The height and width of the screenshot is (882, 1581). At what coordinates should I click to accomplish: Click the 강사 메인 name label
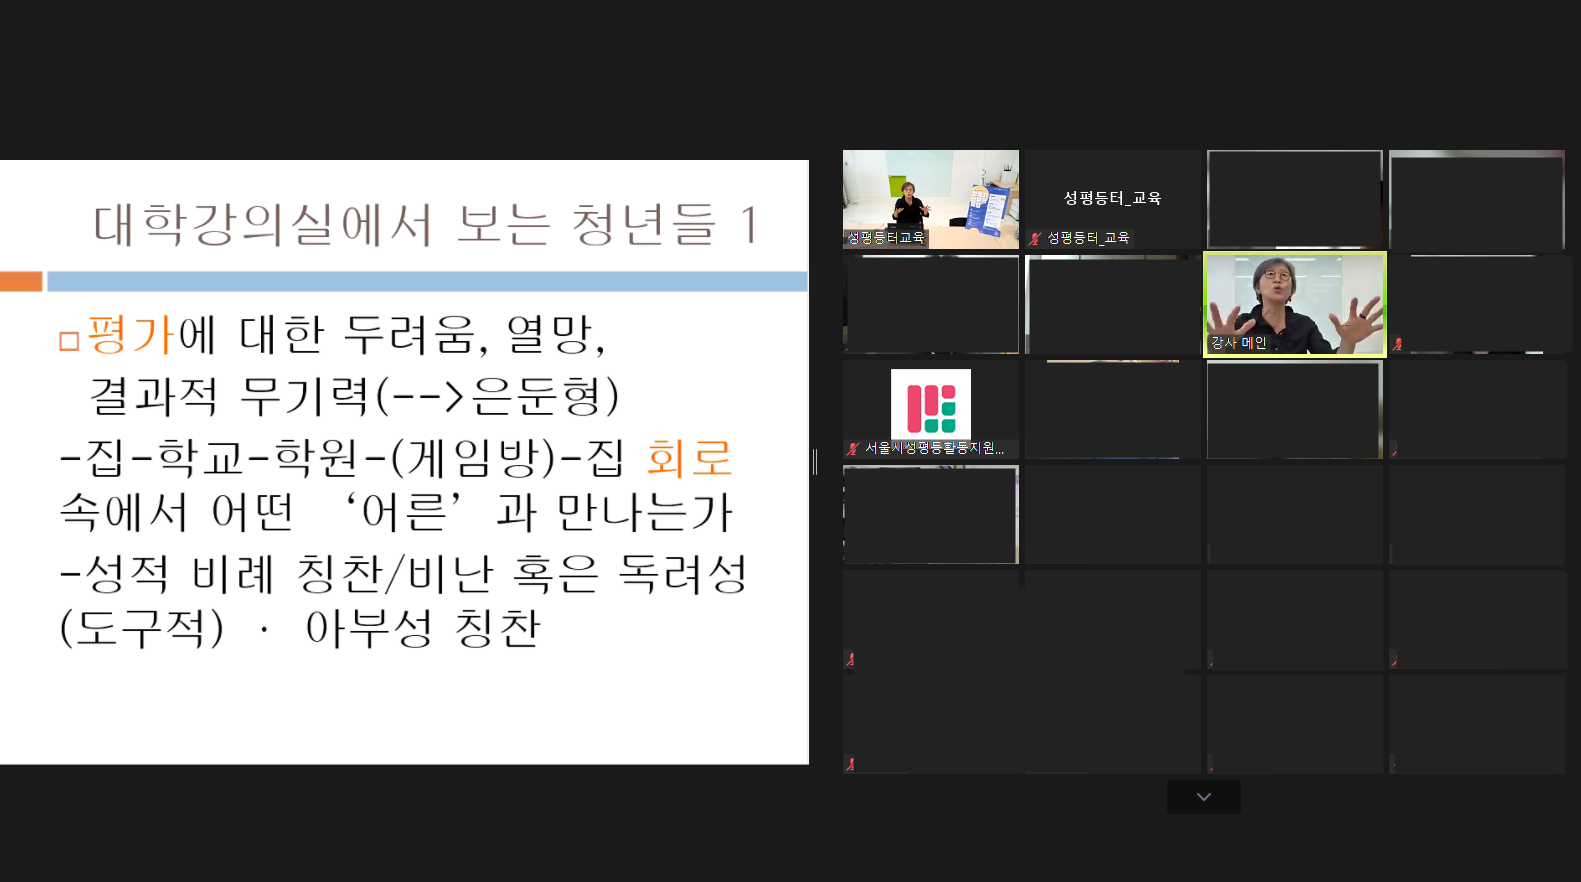coord(1239,343)
